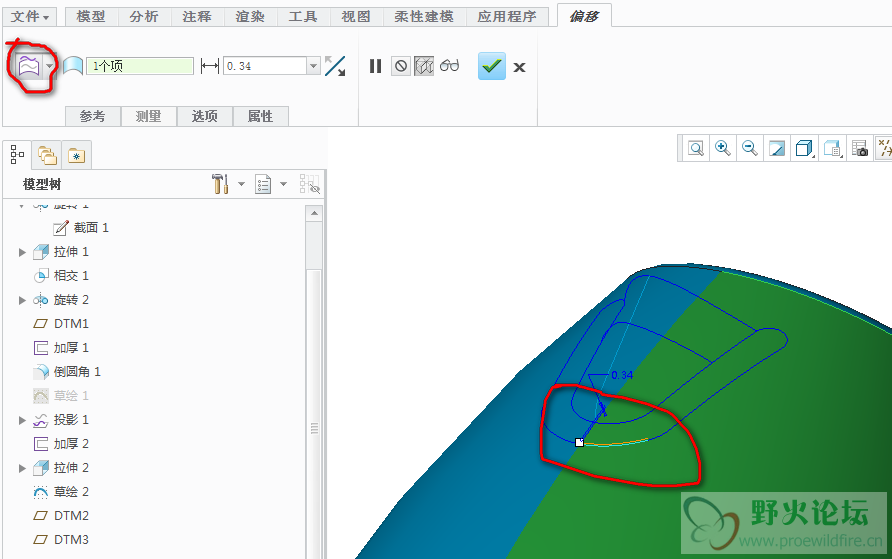
Task: Click the tree filter search icon
Action: pos(309,184)
